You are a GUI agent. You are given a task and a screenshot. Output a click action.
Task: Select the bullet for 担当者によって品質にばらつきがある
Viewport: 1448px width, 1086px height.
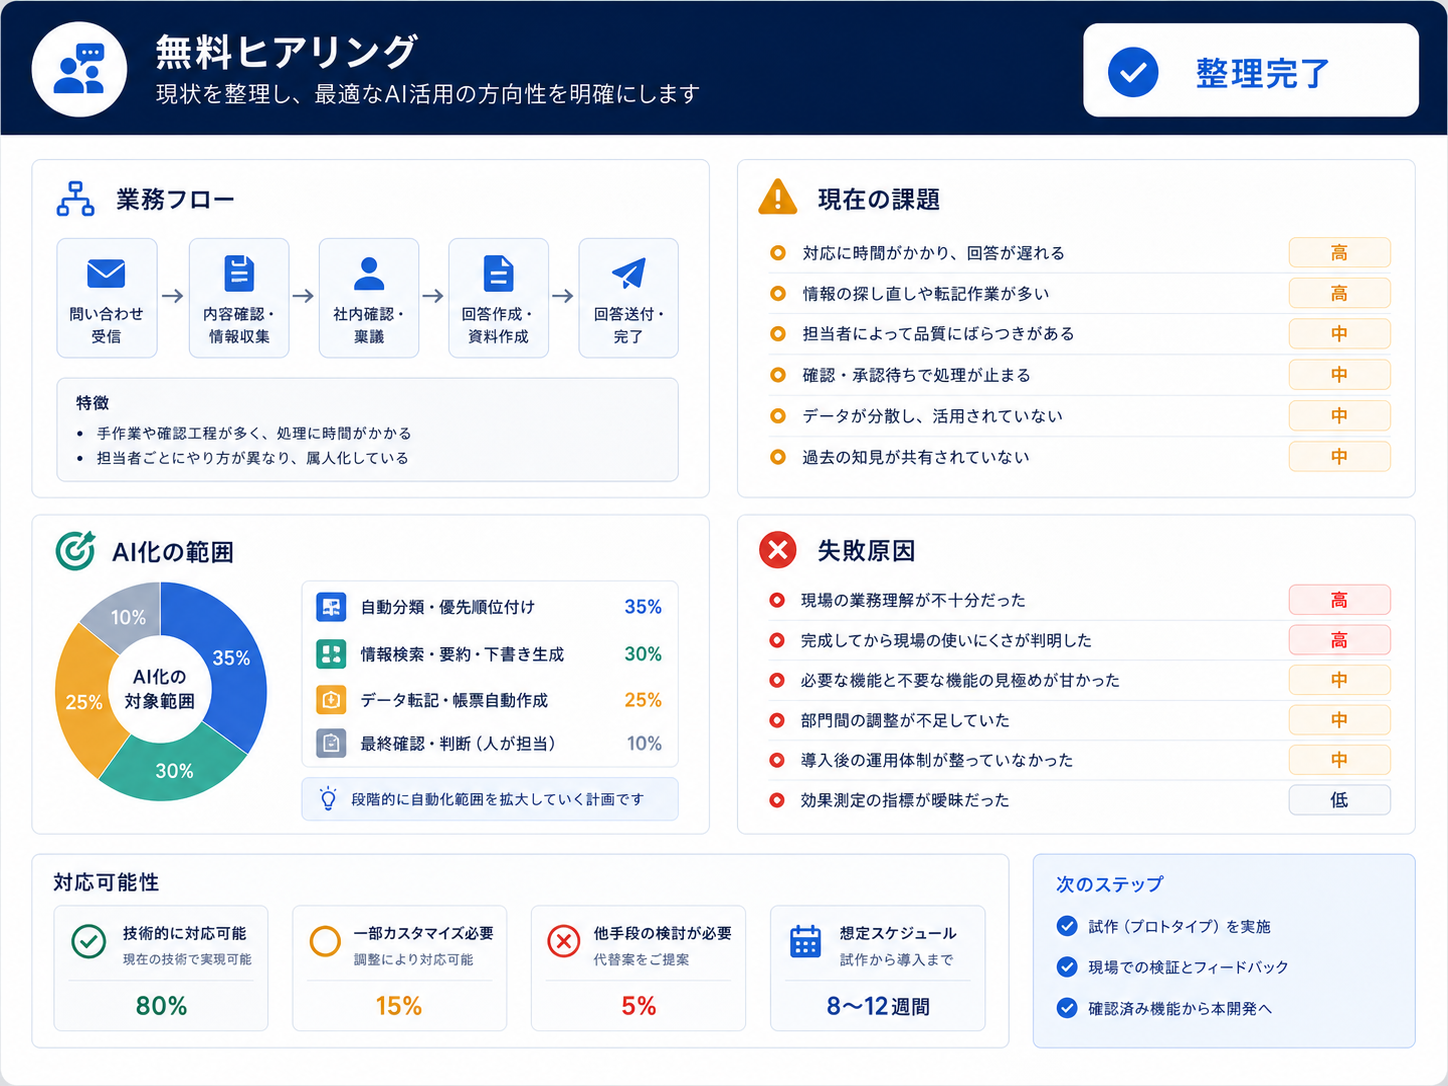(x=778, y=333)
